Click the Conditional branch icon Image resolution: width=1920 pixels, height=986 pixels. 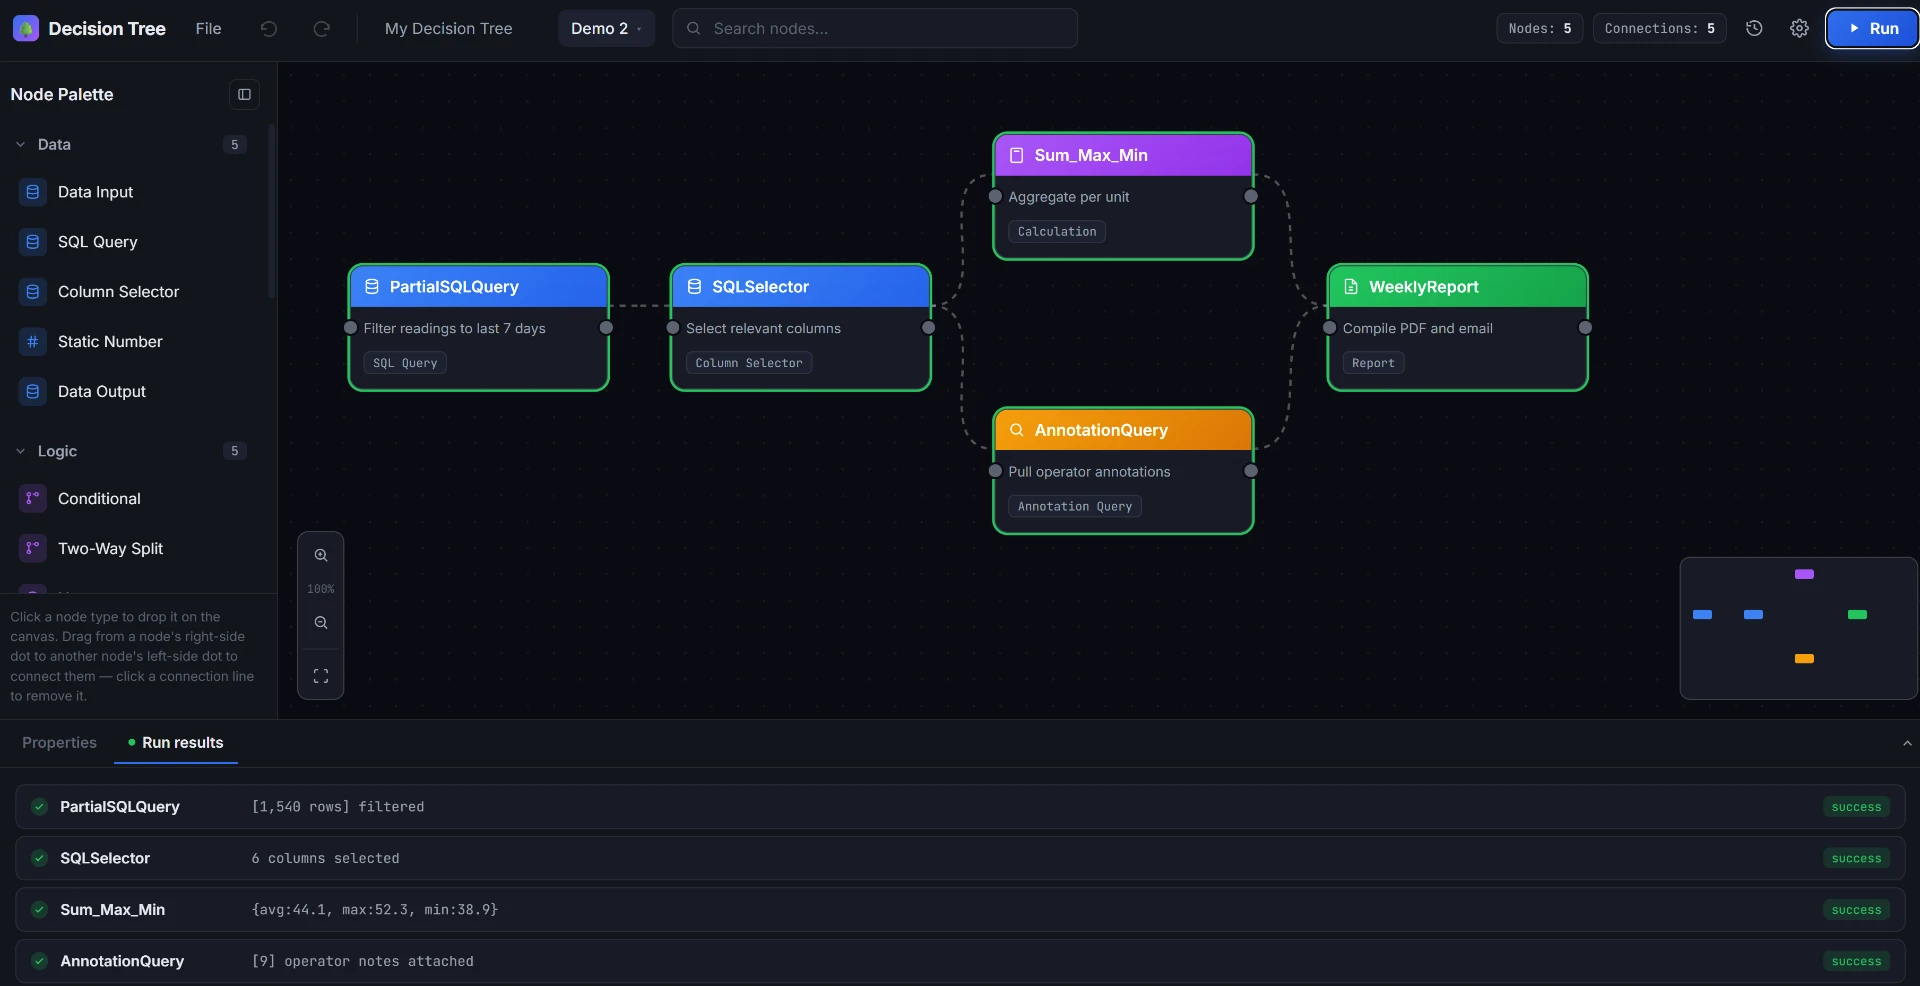pyautogui.click(x=33, y=498)
